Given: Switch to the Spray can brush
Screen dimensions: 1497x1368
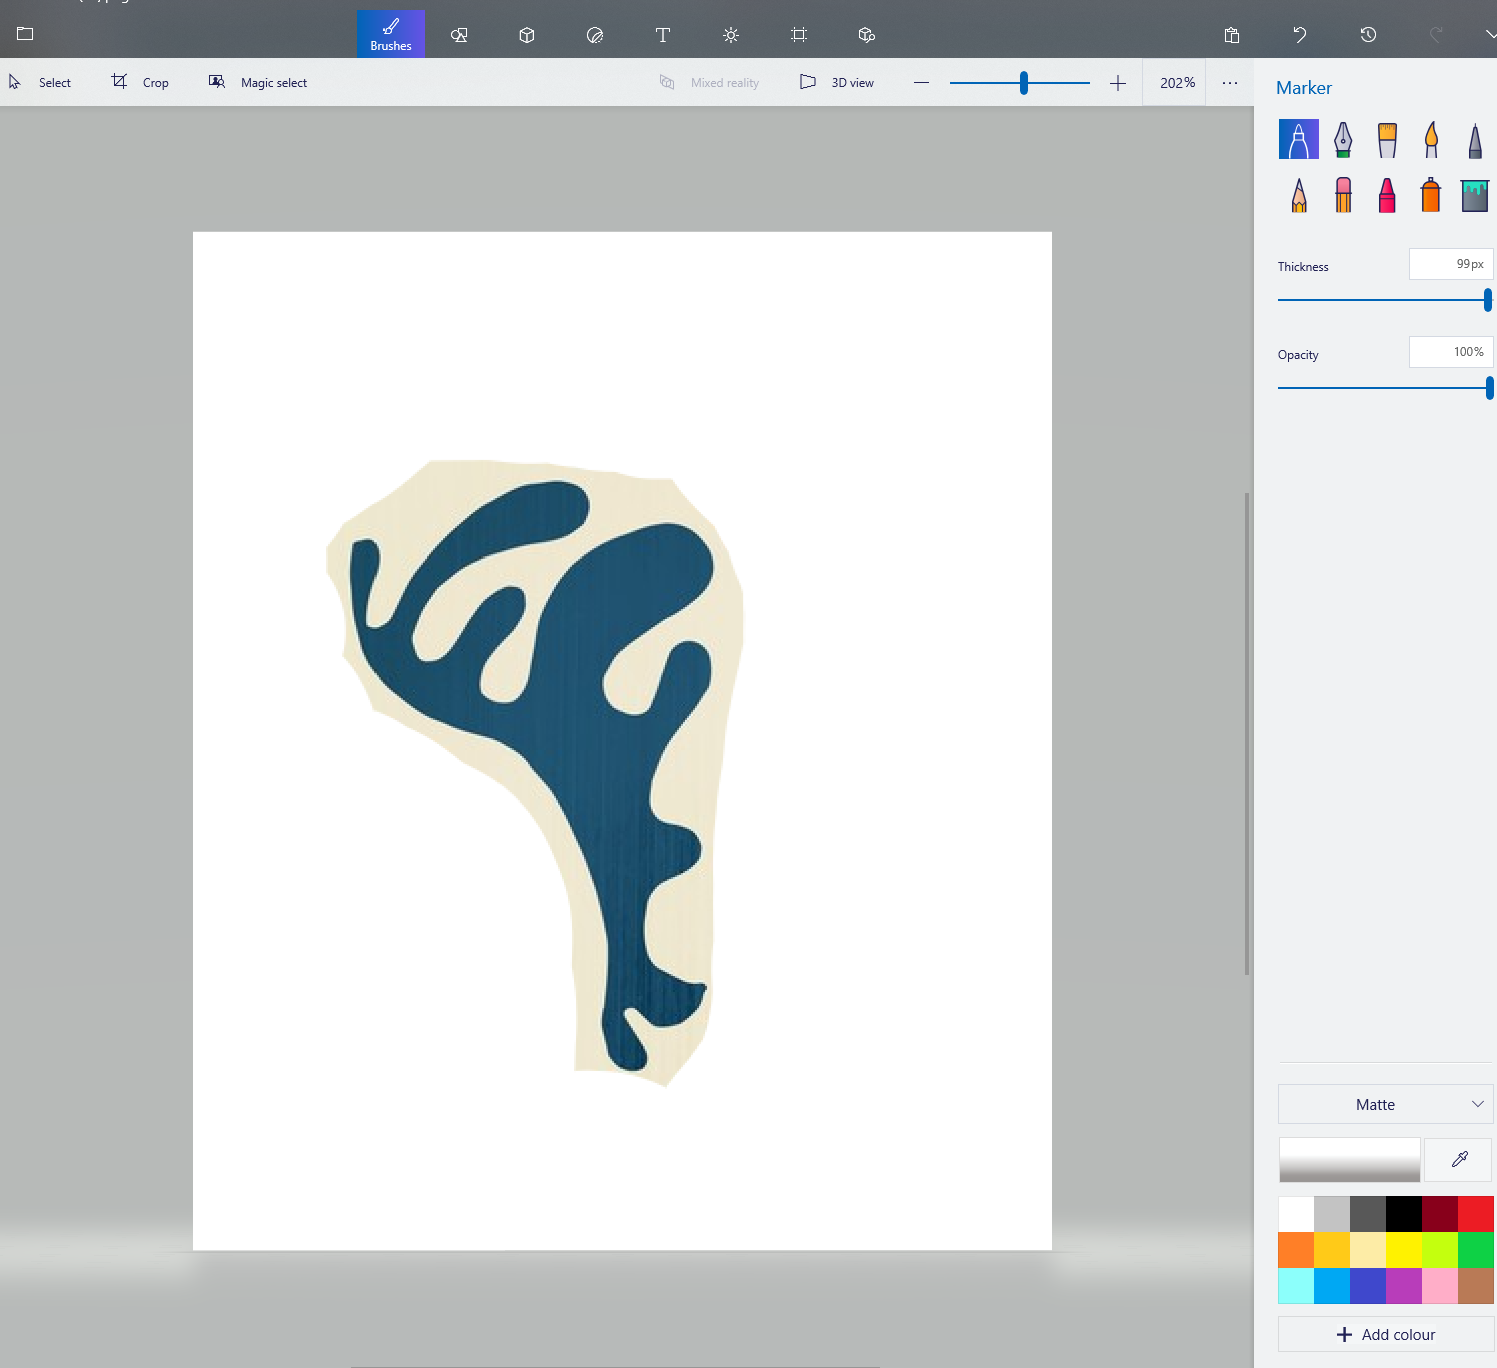Looking at the screenshot, I should pyautogui.click(x=1431, y=195).
